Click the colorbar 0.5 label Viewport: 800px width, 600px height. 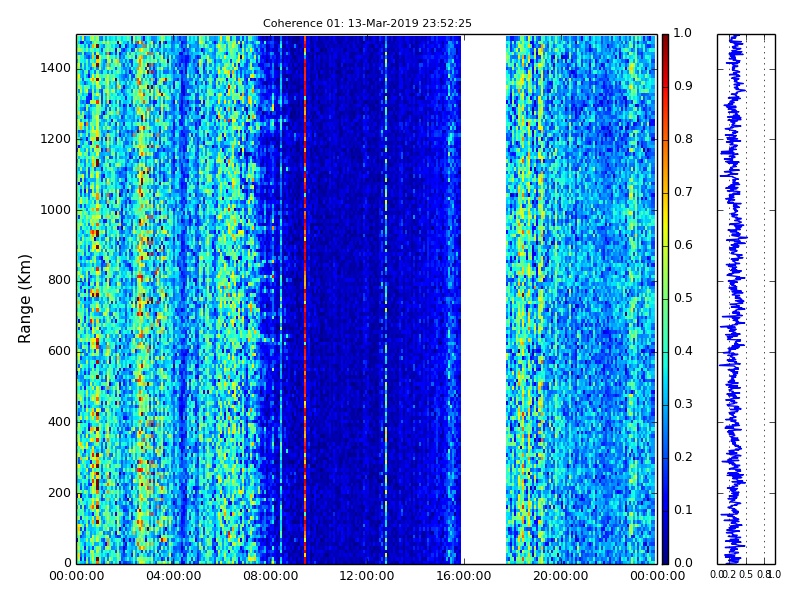[x=683, y=298]
